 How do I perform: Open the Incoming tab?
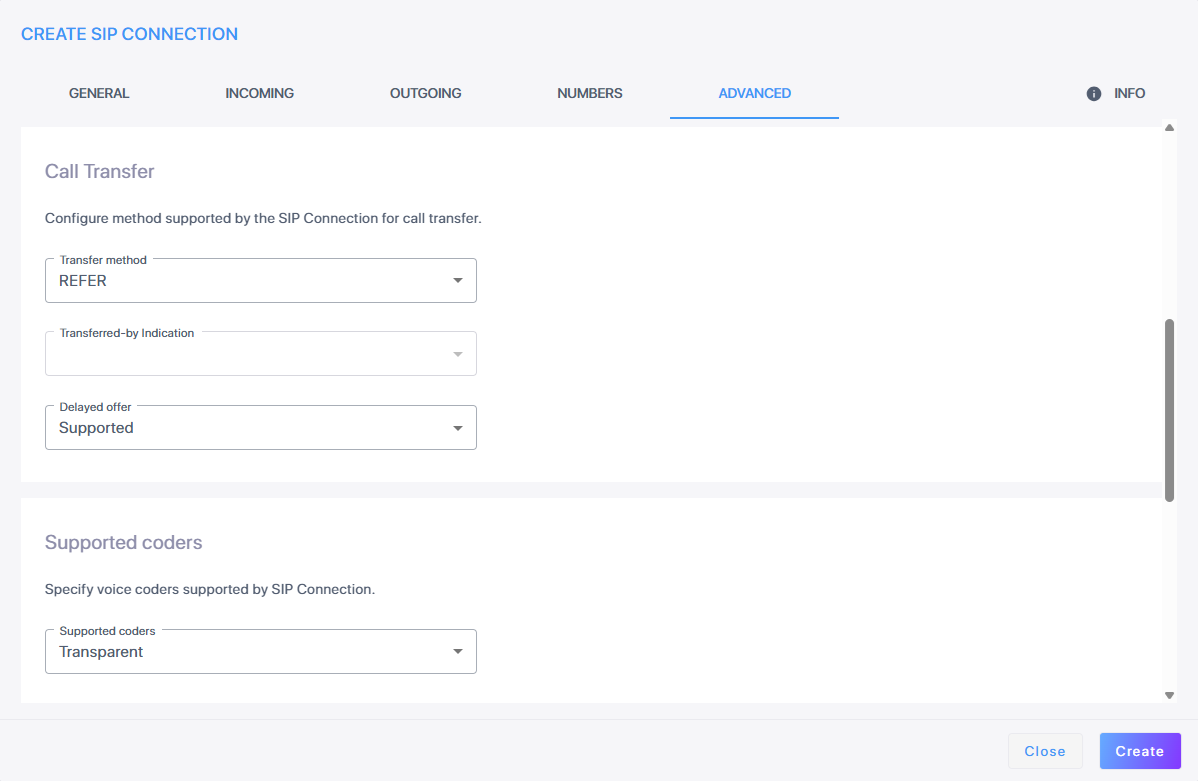tap(260, 94)
